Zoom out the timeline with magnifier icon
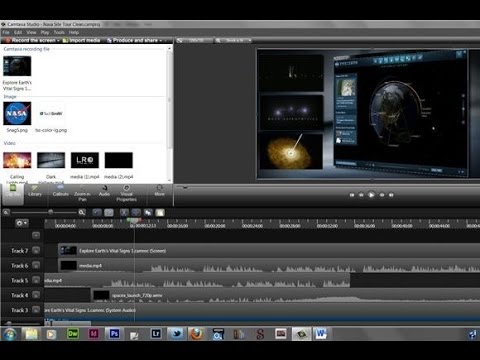 6,212
